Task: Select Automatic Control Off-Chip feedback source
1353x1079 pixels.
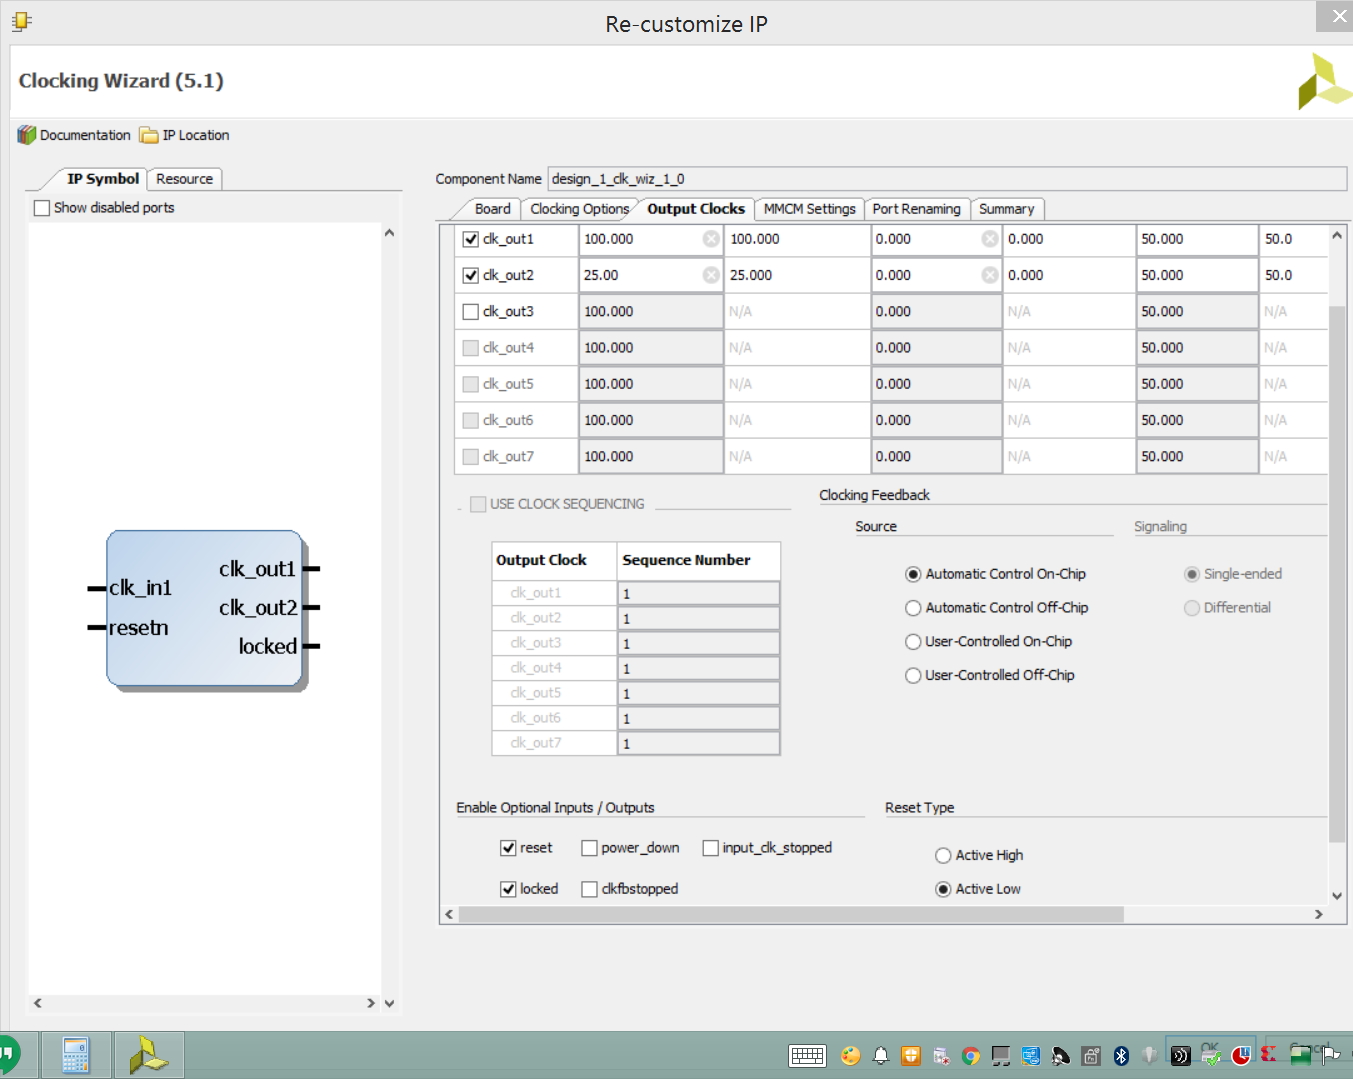Action: pos(913,608)
